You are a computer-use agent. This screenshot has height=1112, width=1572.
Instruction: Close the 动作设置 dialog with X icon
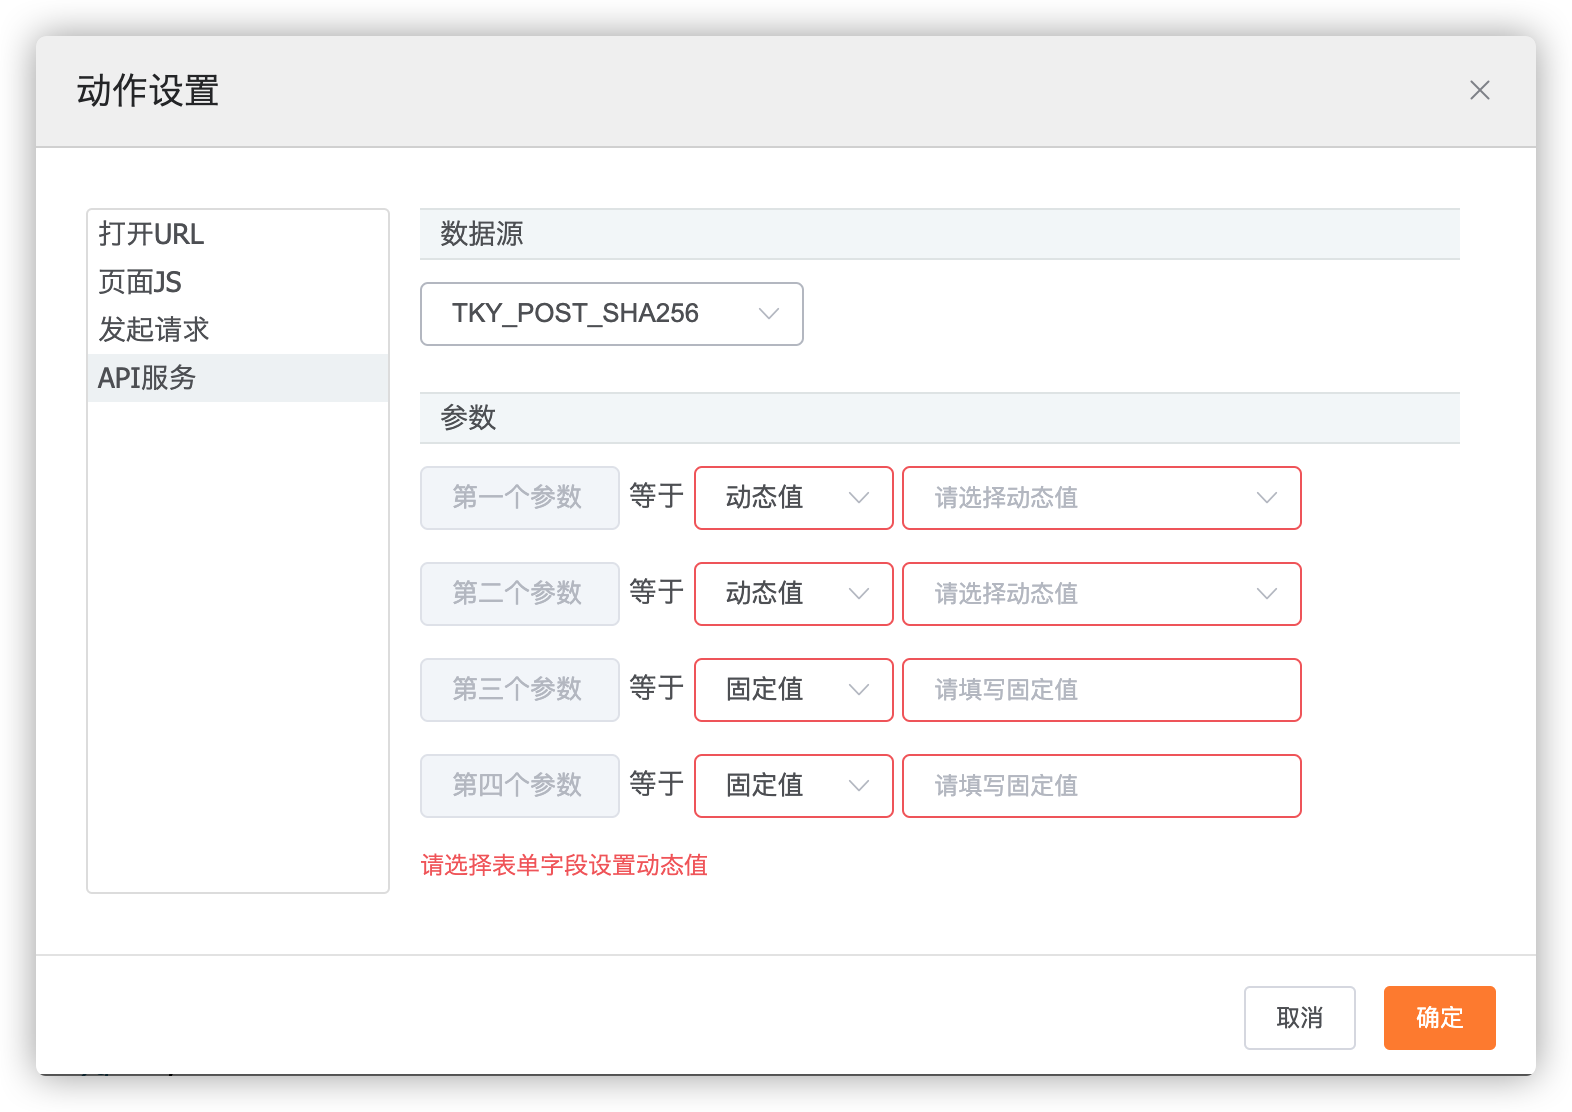[x=1479, y=90]
